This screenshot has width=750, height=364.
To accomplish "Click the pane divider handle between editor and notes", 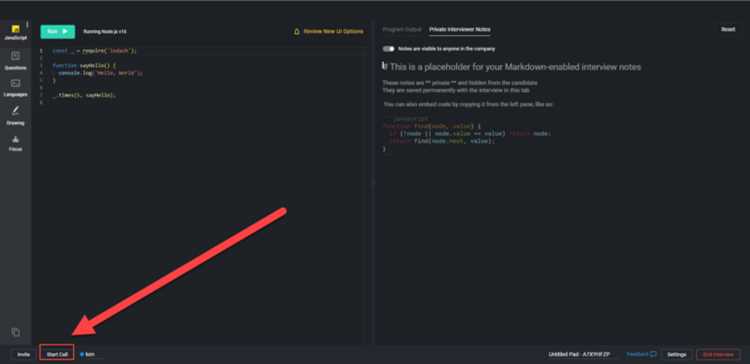I will tap(373, 182).
